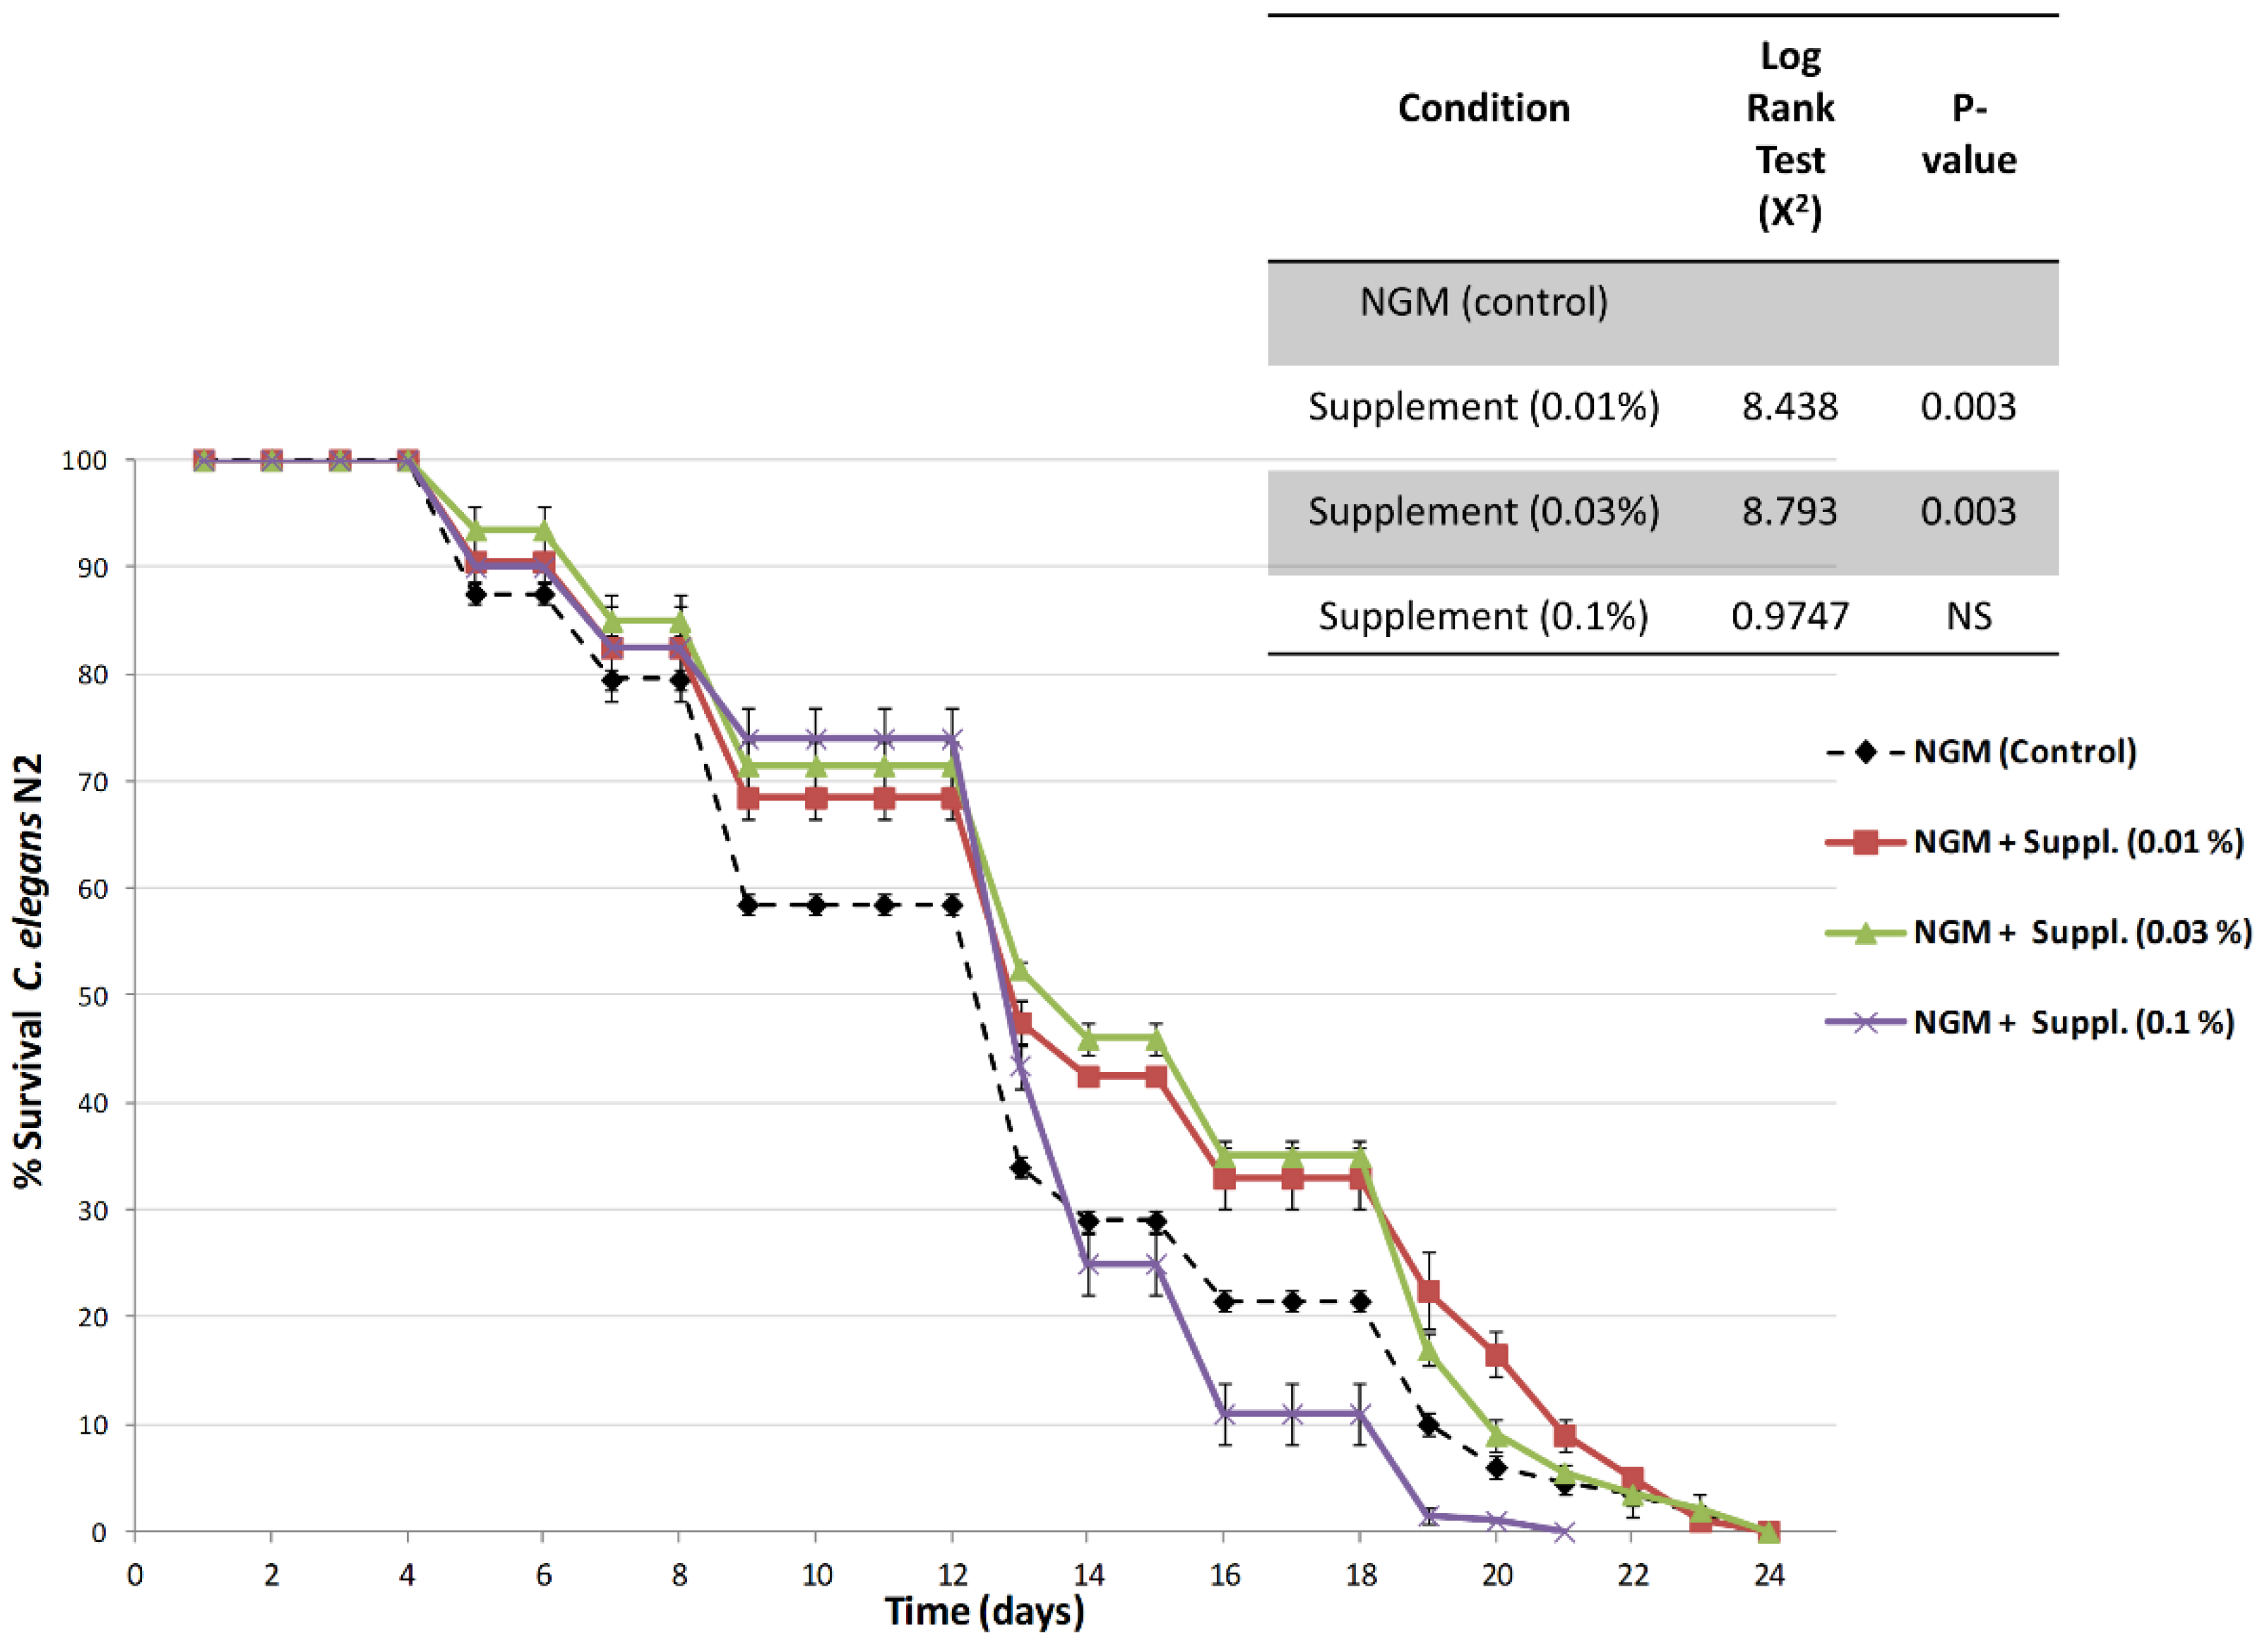The height and width of the screenshot is (1652, 2262).
Task: Select the 'NS' p-value cell
Action: [x=1968, y=616]
